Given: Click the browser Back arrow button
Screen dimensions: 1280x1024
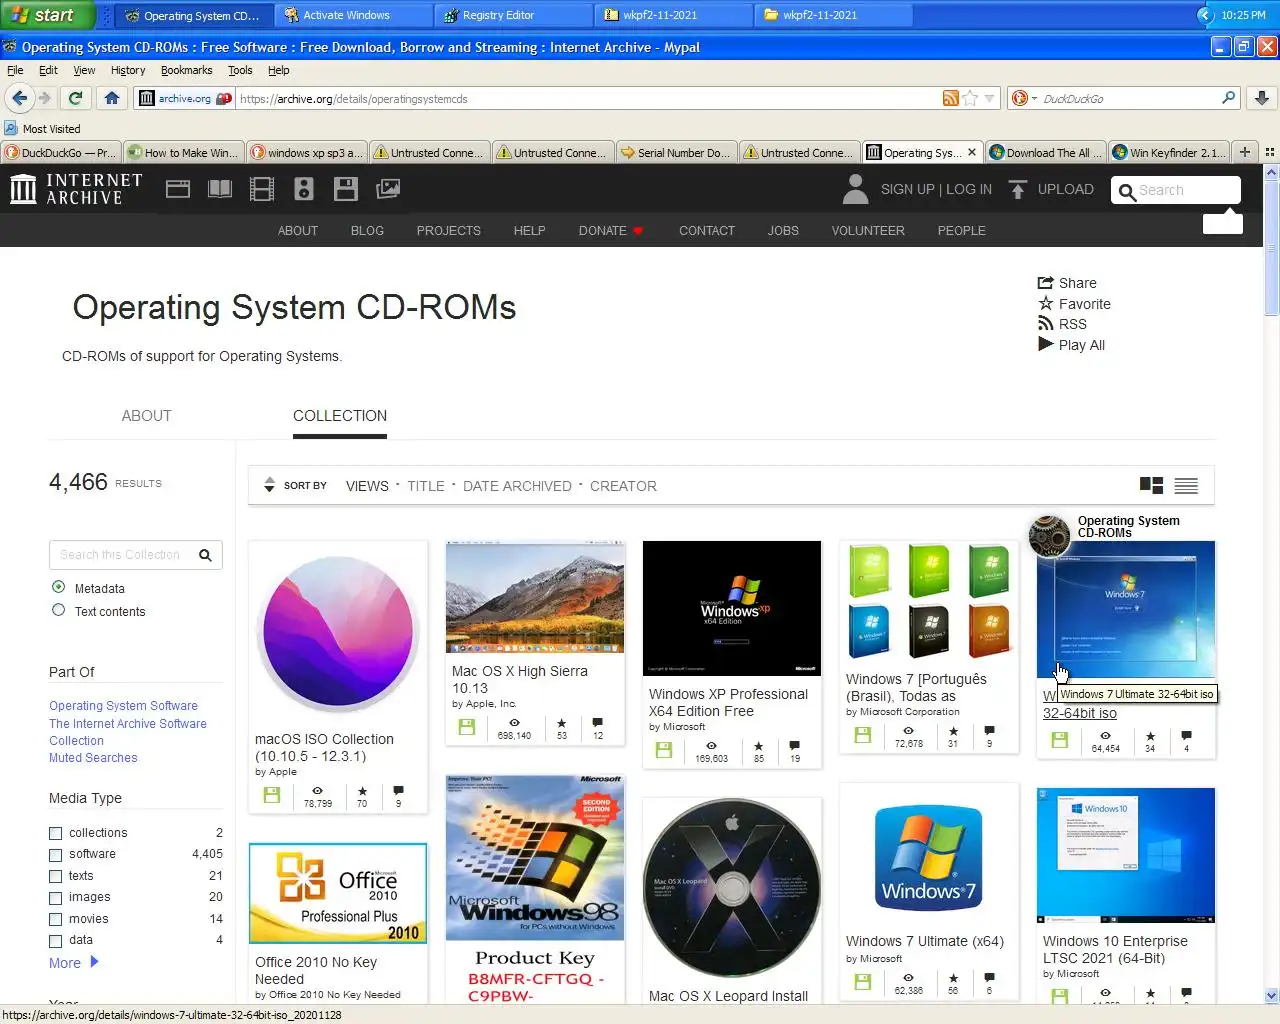Looking at the screenshot, I should coord(19,98).
